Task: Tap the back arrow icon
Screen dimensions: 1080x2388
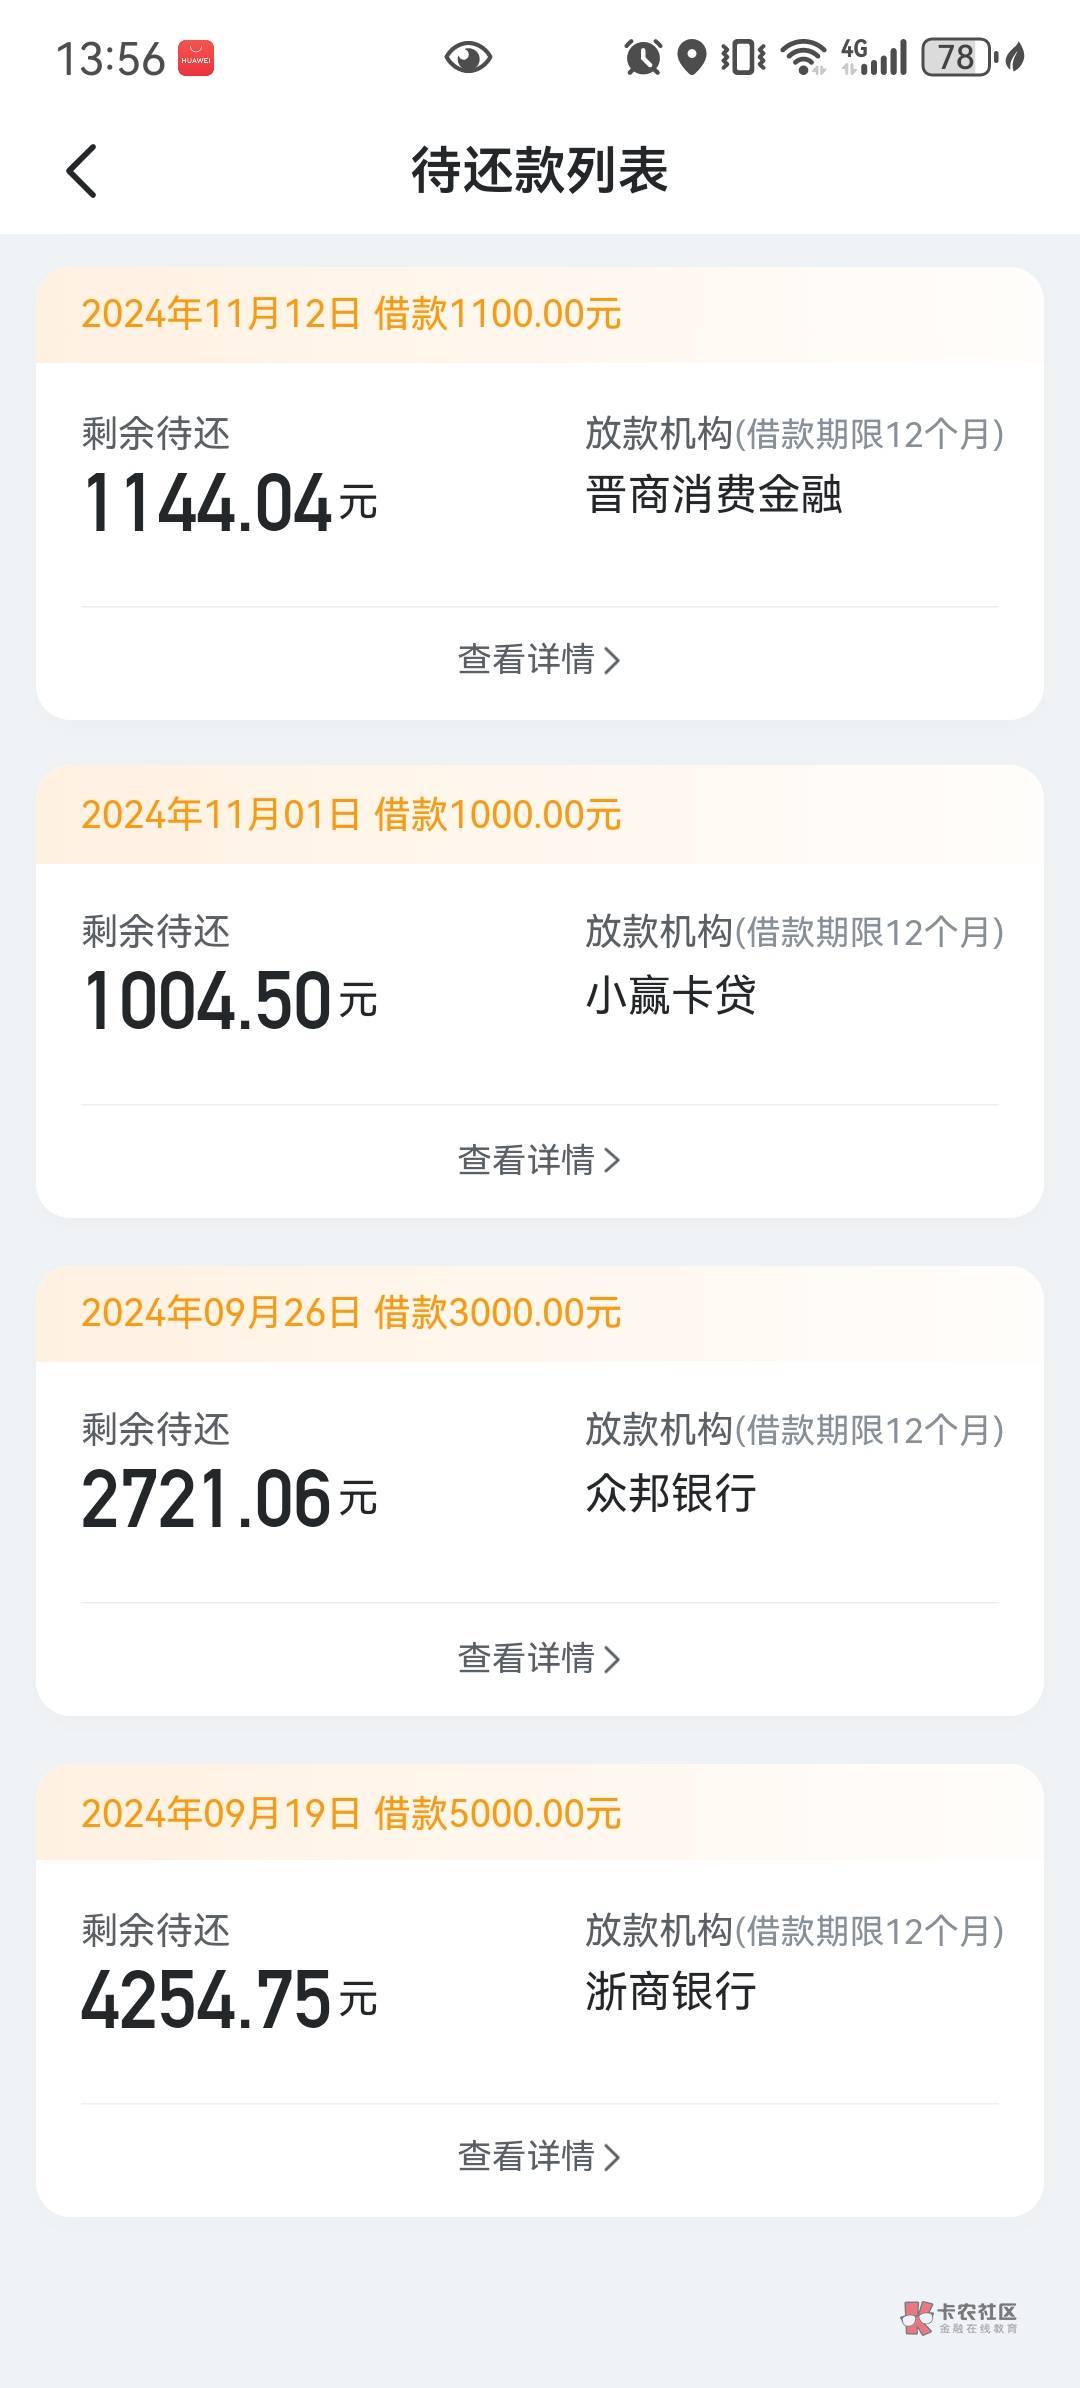Action: [x=82, y=171]
